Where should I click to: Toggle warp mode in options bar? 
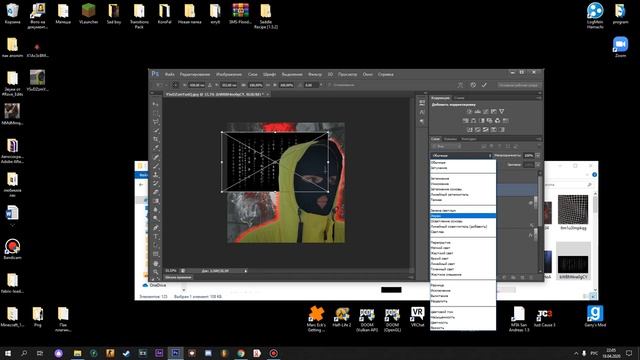coord(460,85)
